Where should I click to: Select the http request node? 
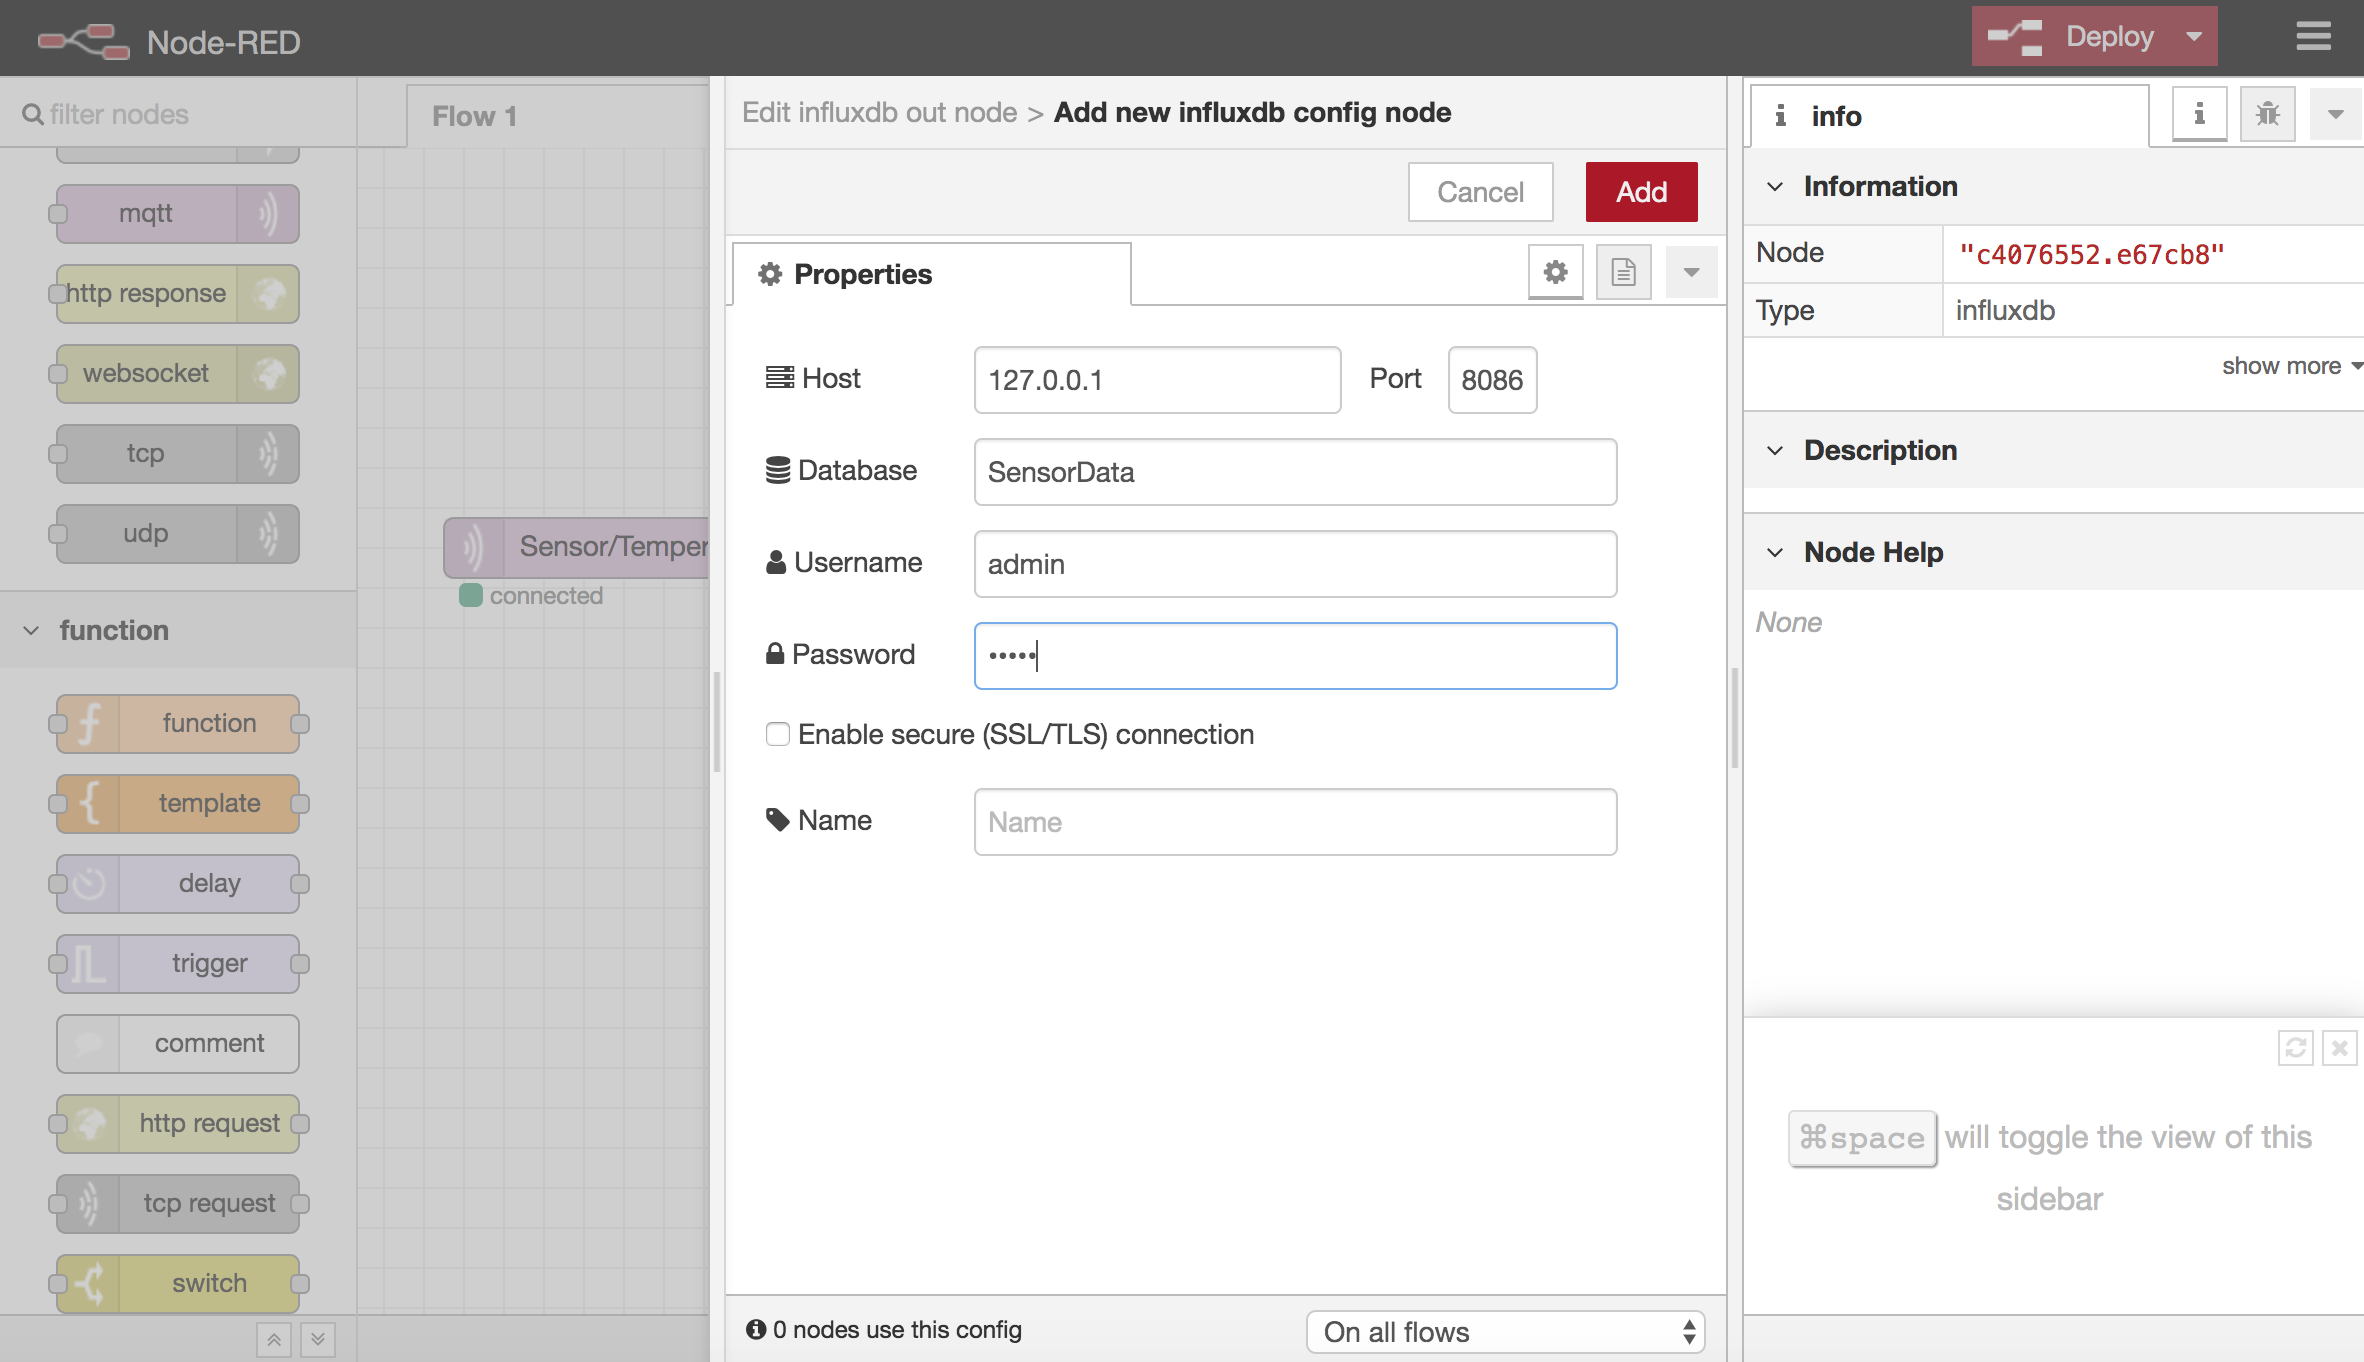[x=177, y=1123]
